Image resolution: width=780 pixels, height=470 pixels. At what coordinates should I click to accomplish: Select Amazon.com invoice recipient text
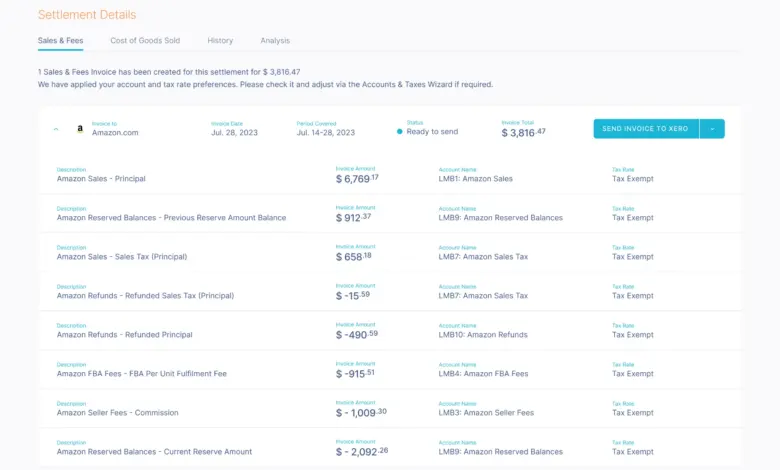[115, 133]
